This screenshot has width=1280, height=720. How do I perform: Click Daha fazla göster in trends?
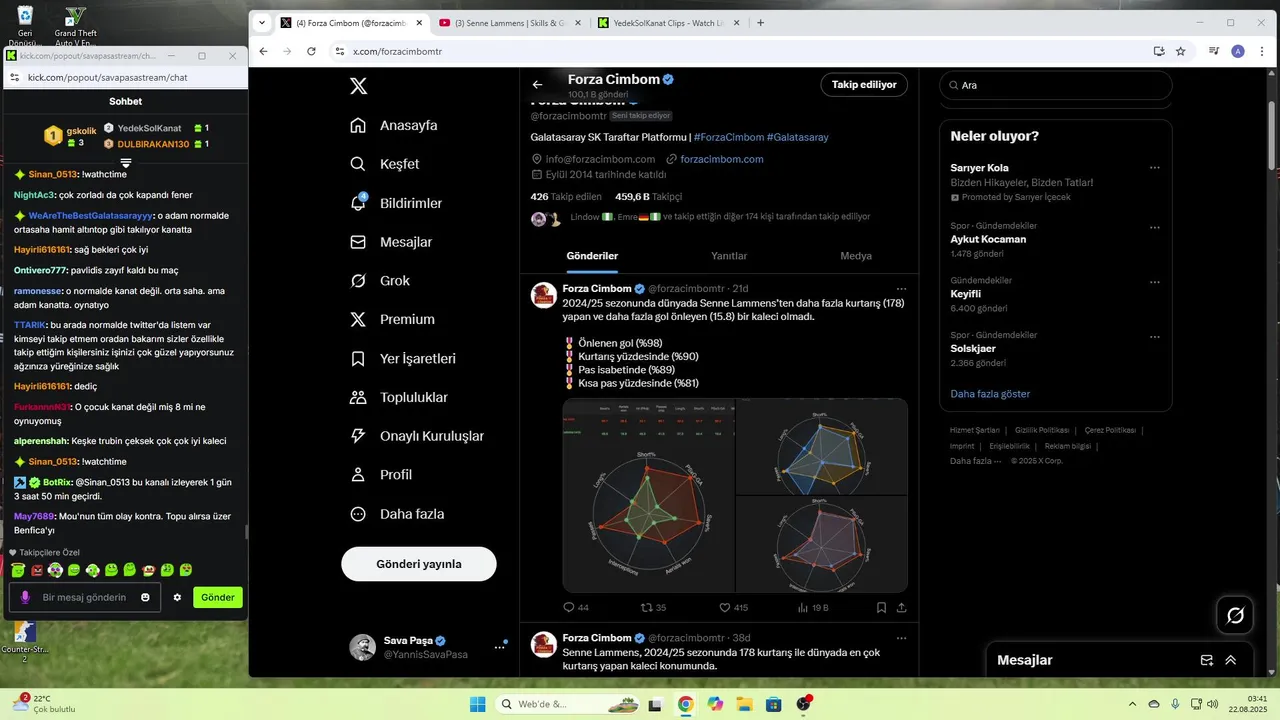[x=990, y=394]
